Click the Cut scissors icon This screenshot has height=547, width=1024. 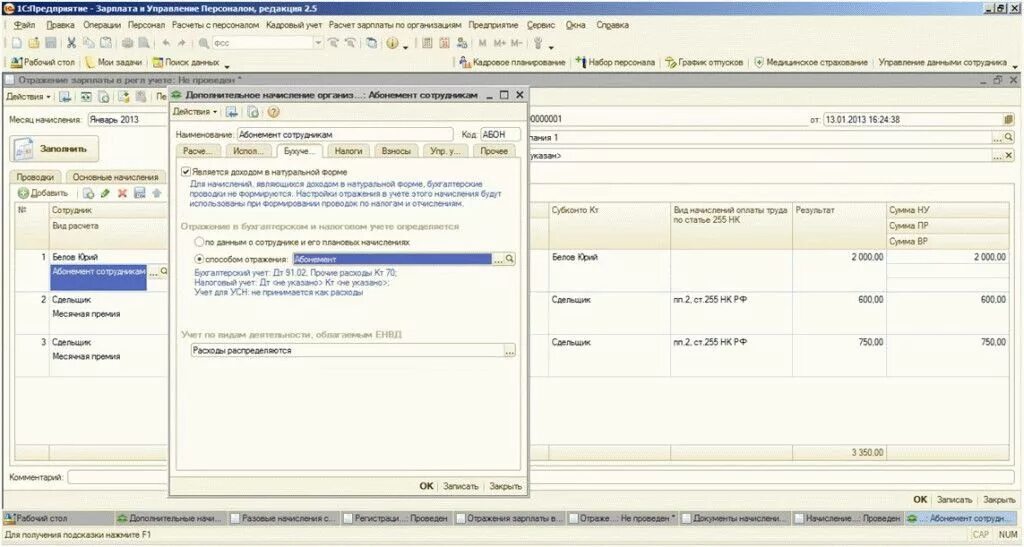coord(71,43)
